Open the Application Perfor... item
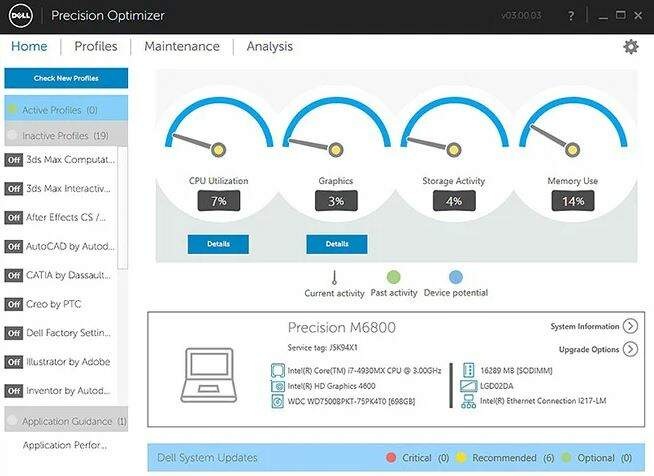654x476 pixels. [65, 445]
